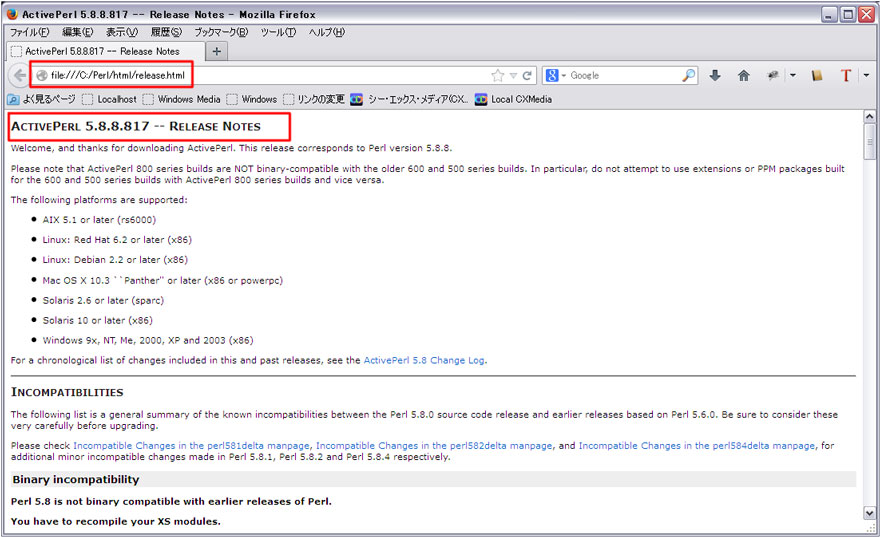This screenshot has width=880, height=537.
Task: Click list item Solaris 2.6 or later (sparc)
Action: (x=103, y=300)
